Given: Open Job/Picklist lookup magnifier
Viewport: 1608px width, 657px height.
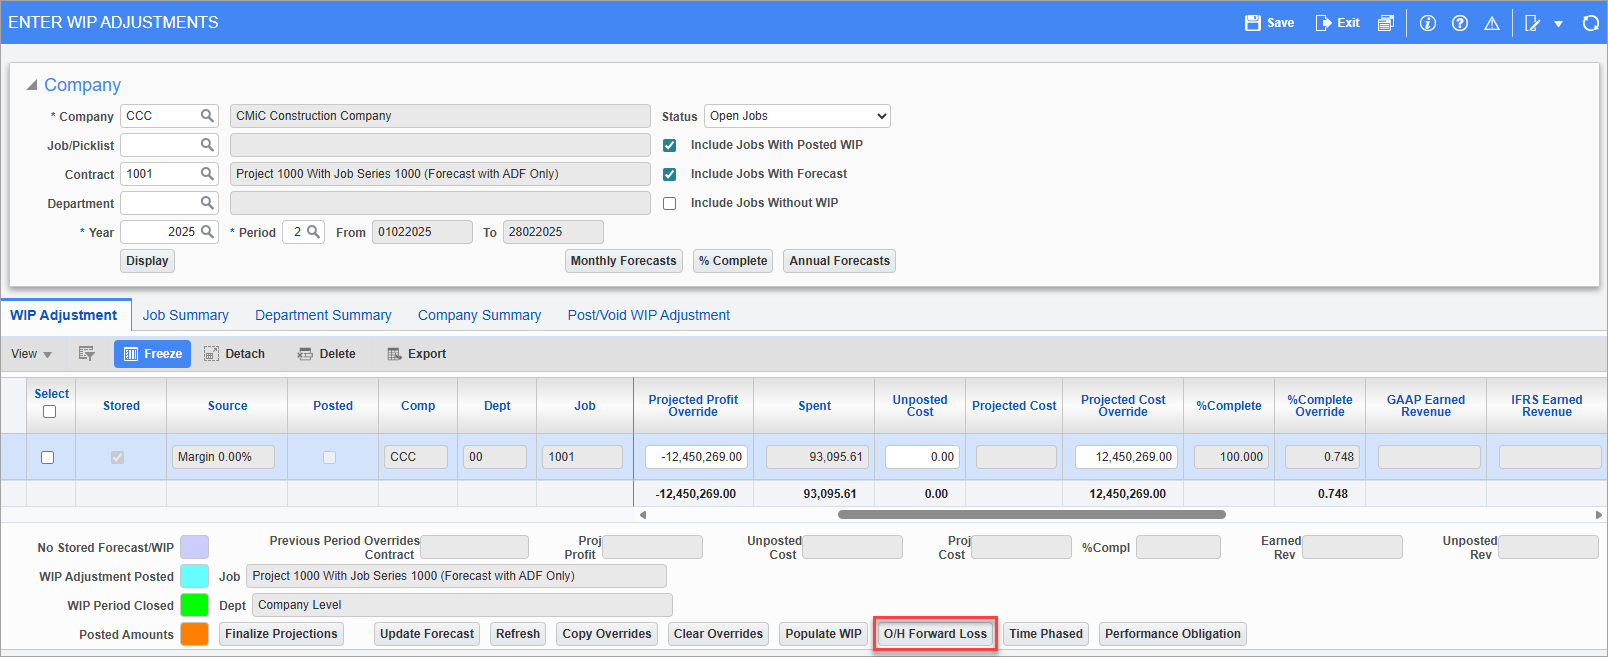Looking at the screenshot, I should coord(207,145).
